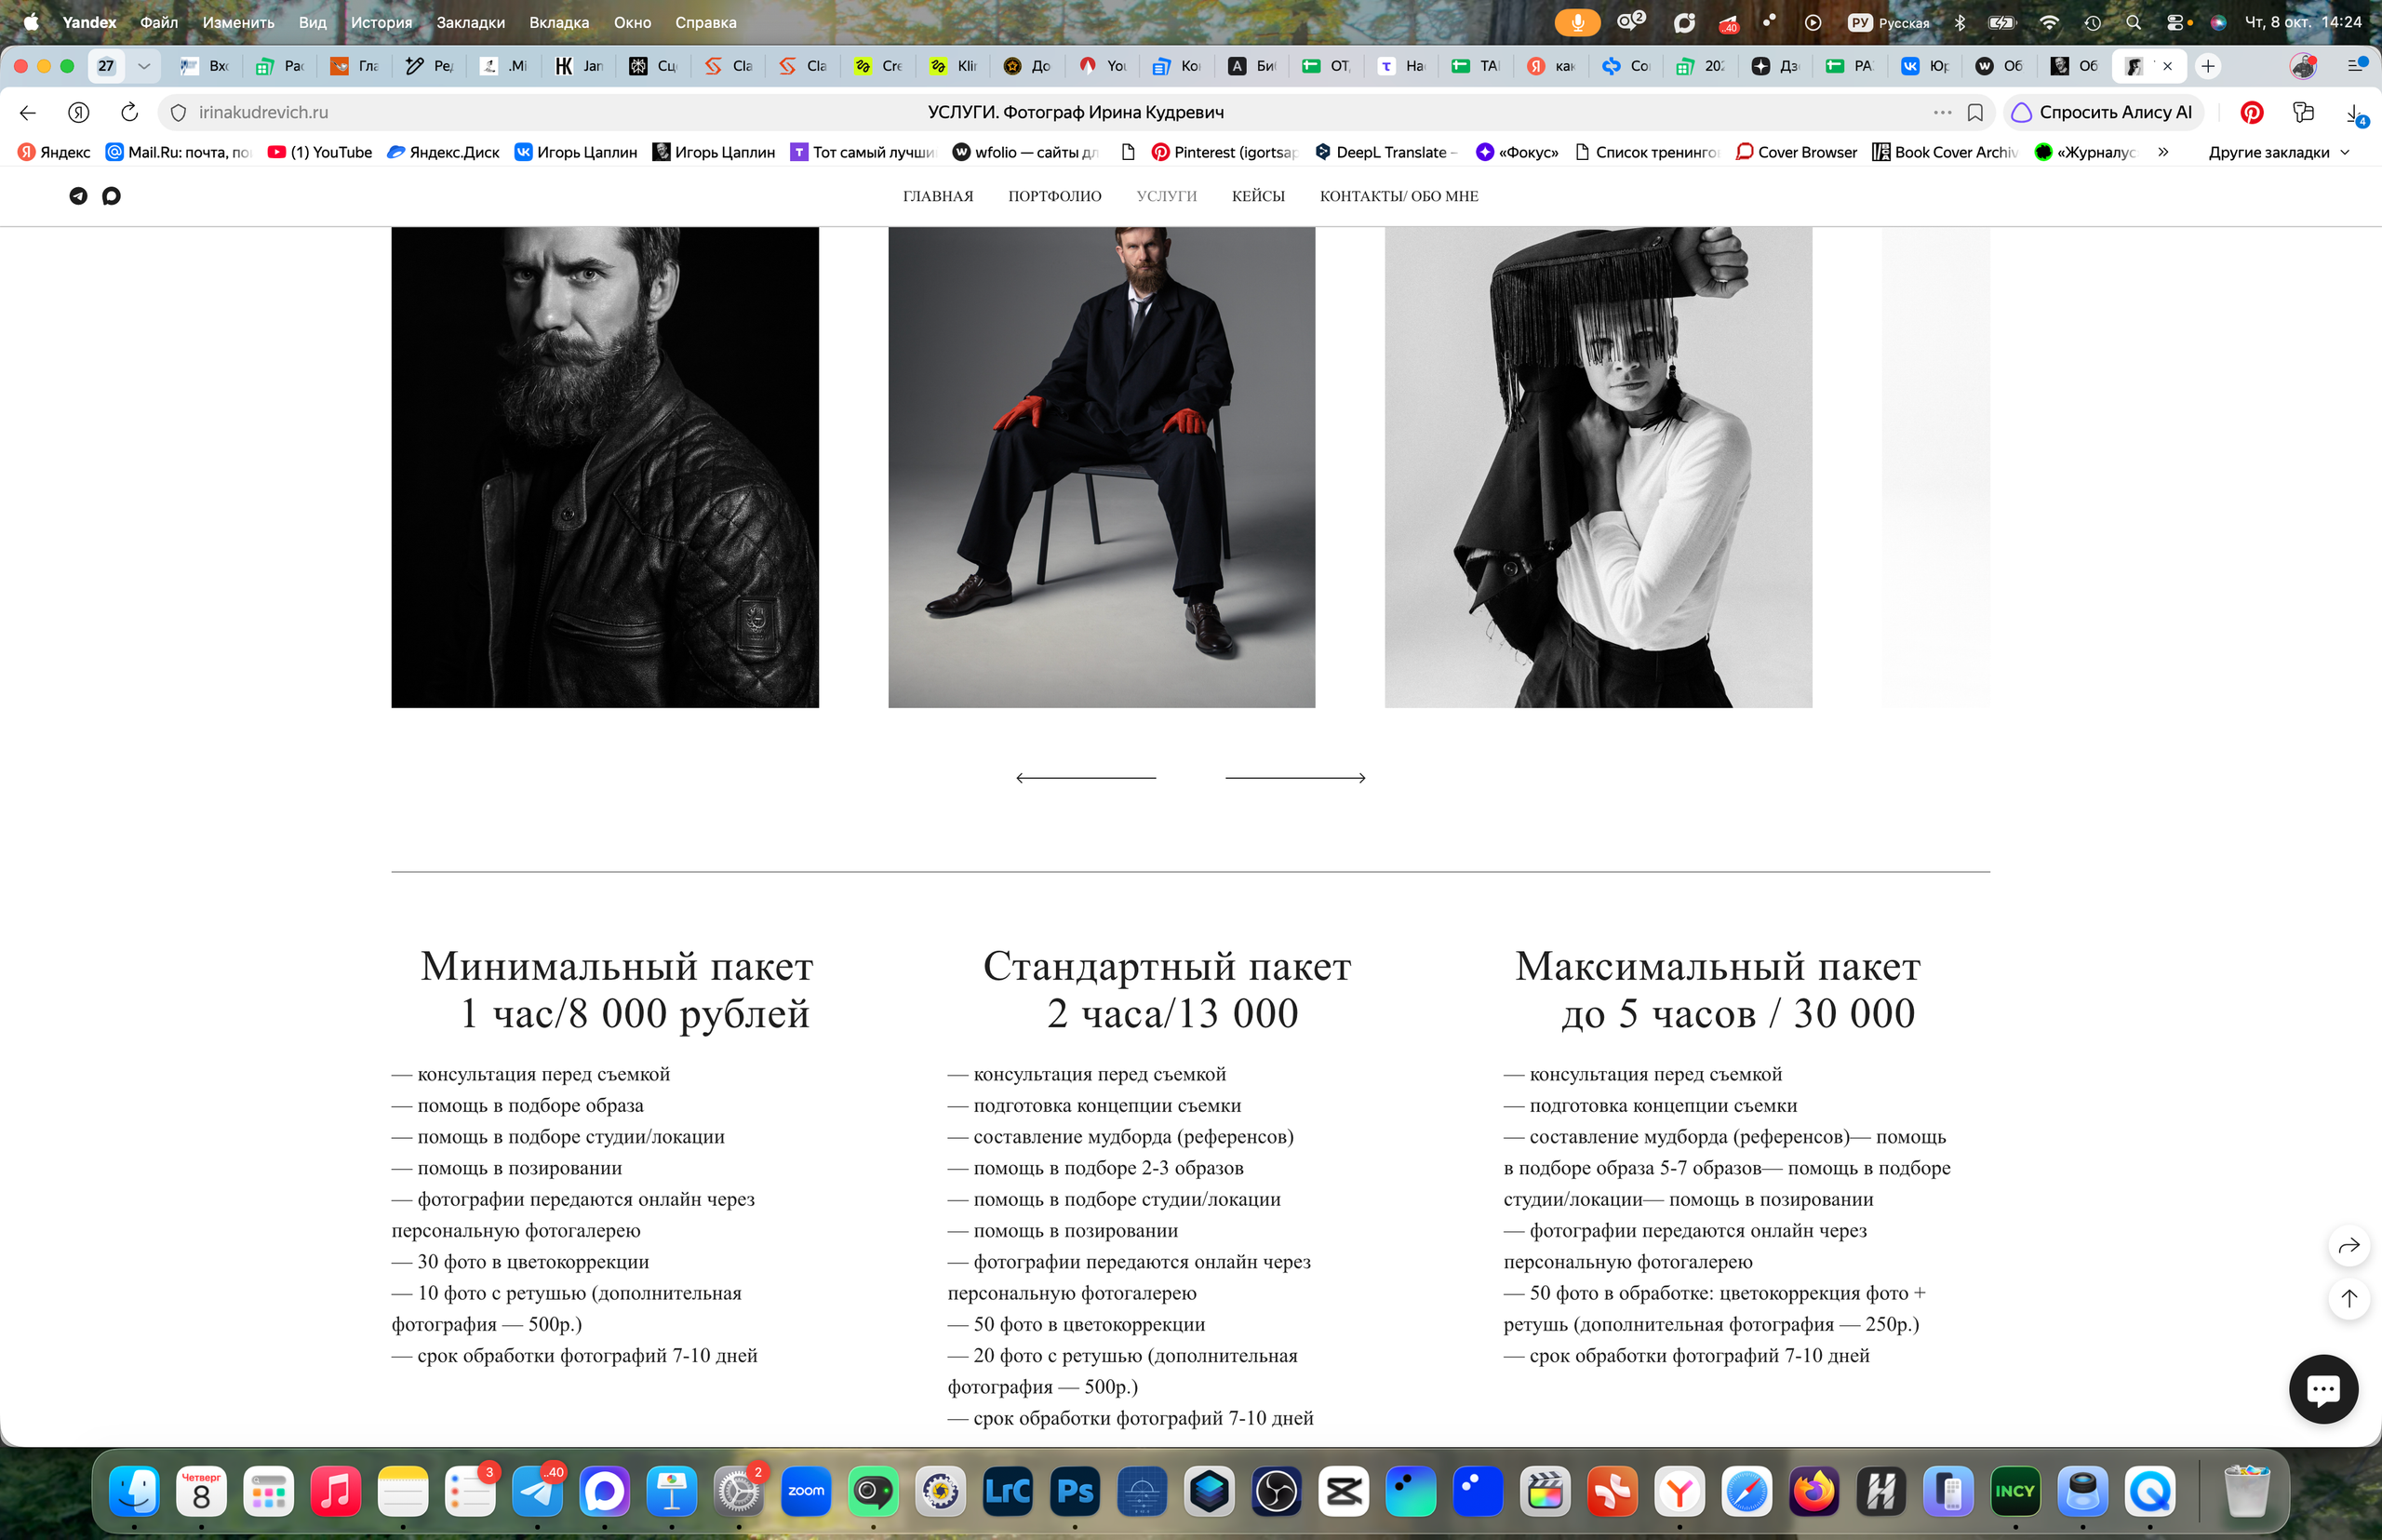The height and width of the screenshot is (1540, 2382).
Task: Open the DeepL Translate bookmark
Action: pyautogui.click(x=1385, y=152)
